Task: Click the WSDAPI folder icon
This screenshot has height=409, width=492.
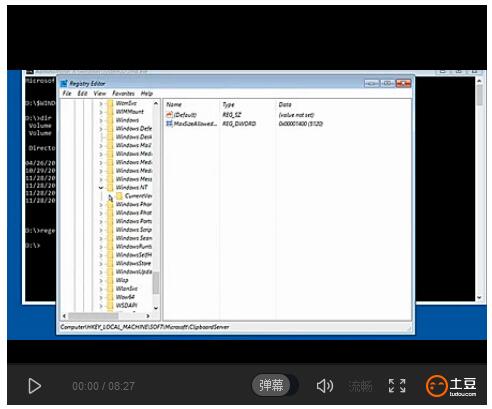Action: tap(110, 305)
